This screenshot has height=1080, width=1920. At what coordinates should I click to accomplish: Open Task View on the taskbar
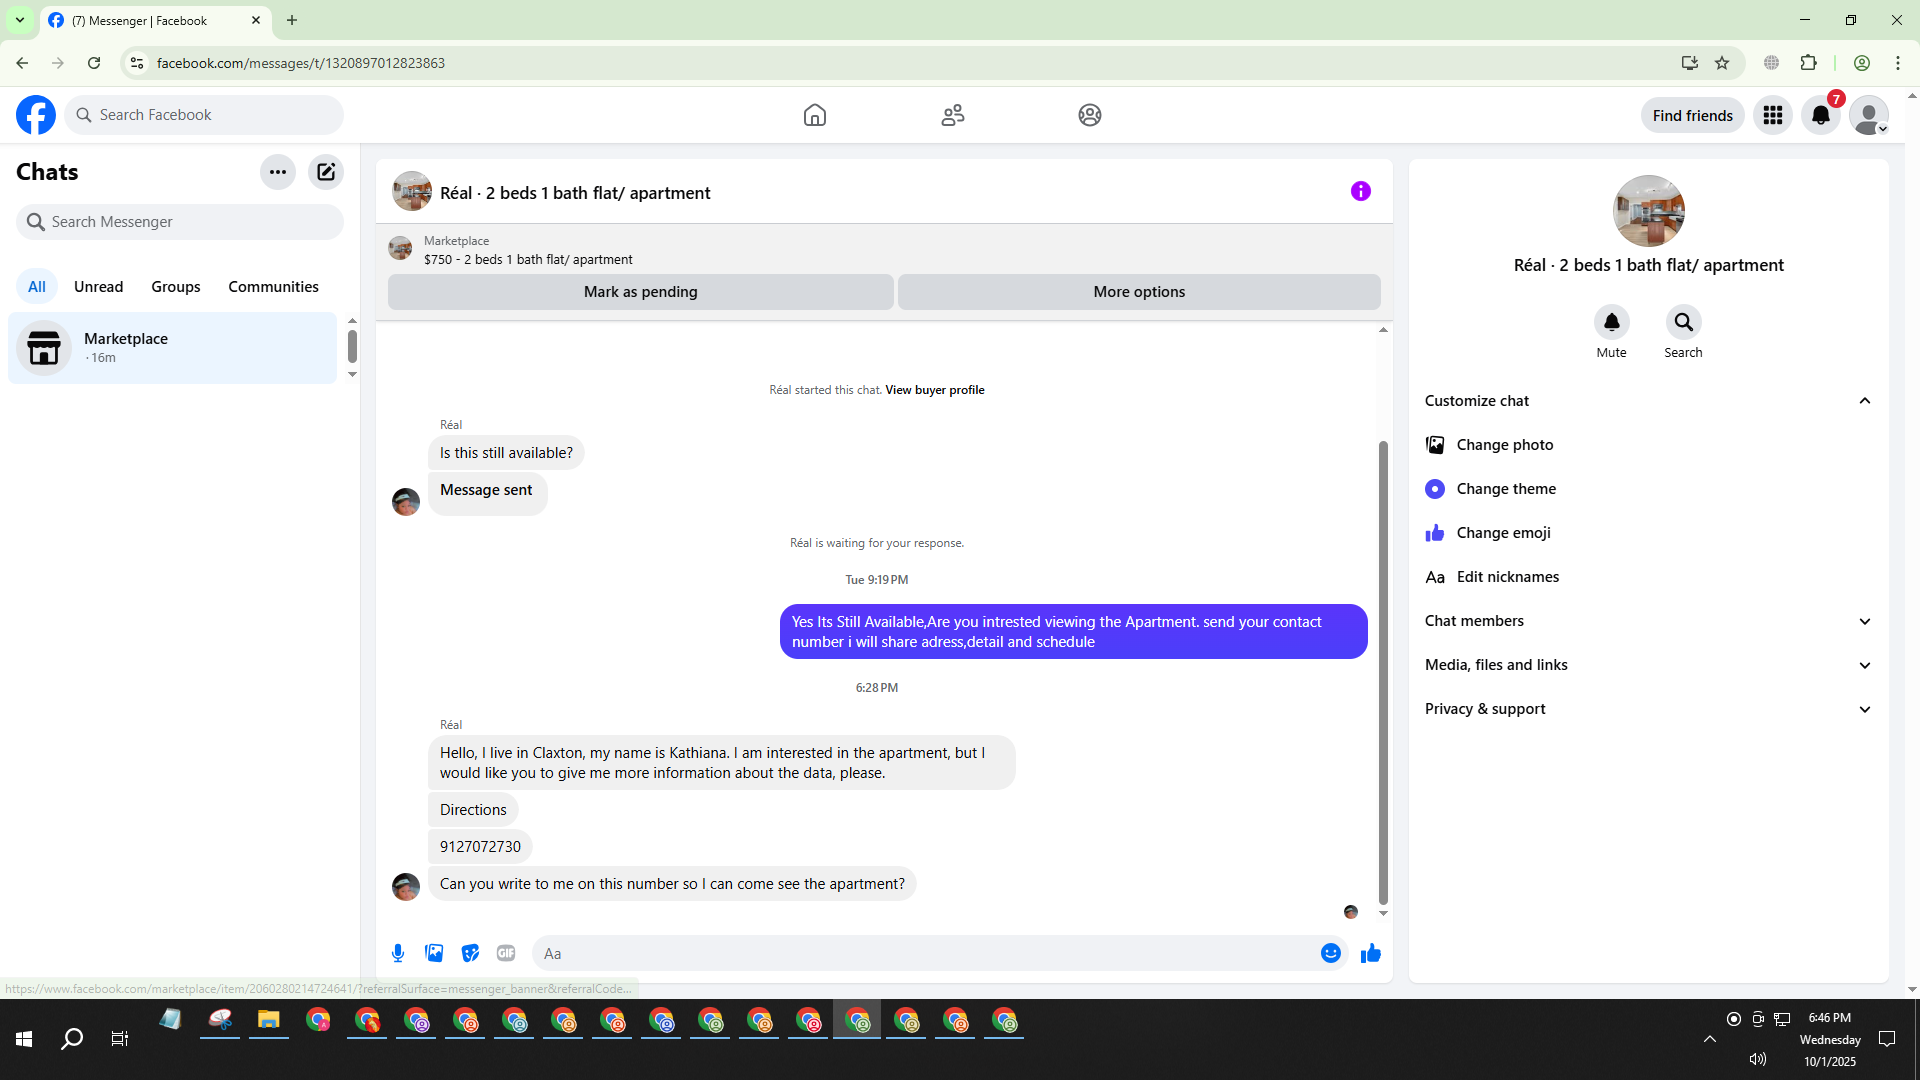tap(120, 1039)
